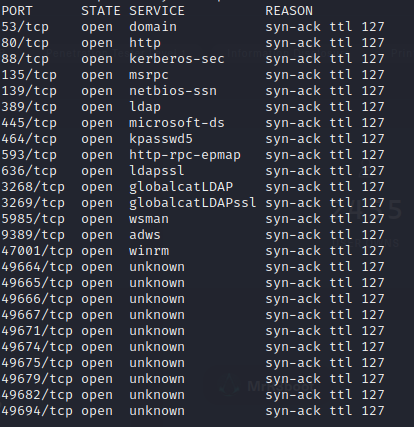Click the adws service text
The width and height of the screenshot is (414, 427).
click(145, 235)
